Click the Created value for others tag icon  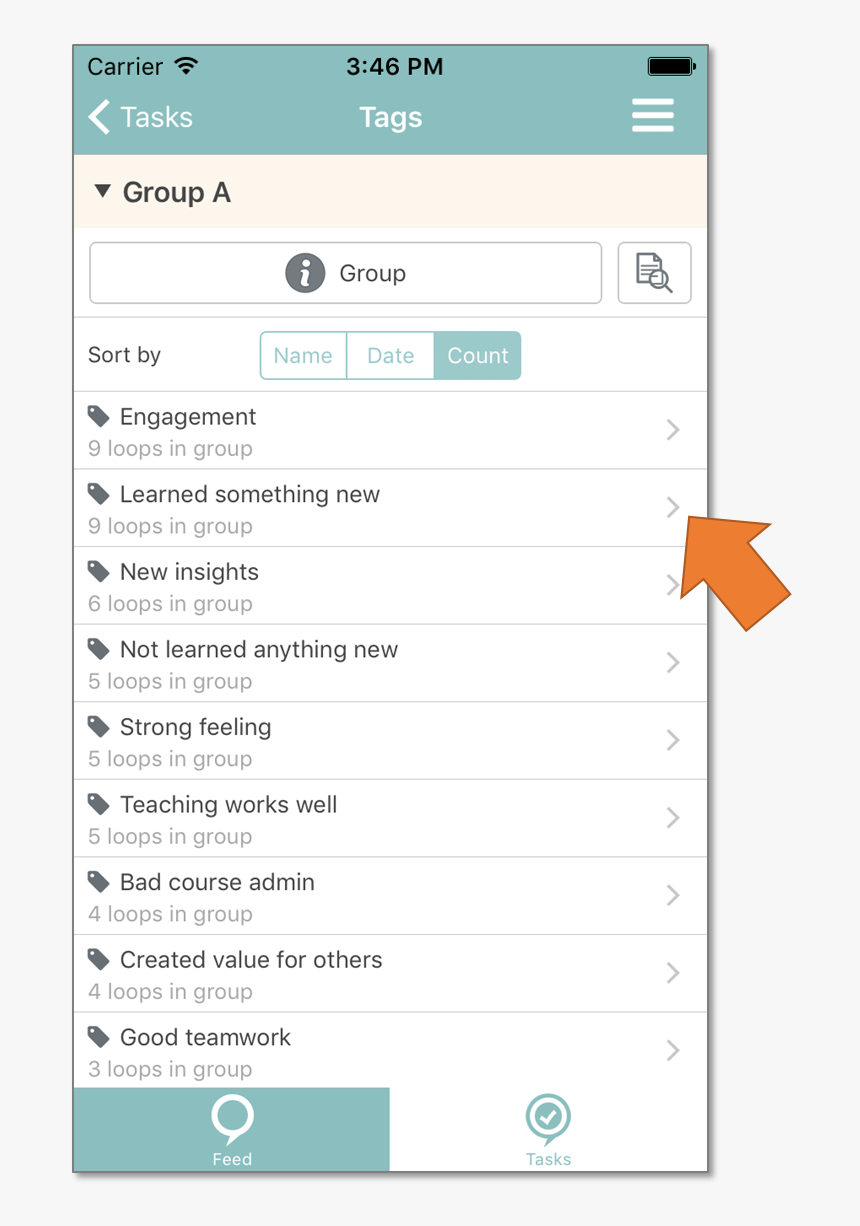[98, 959]
